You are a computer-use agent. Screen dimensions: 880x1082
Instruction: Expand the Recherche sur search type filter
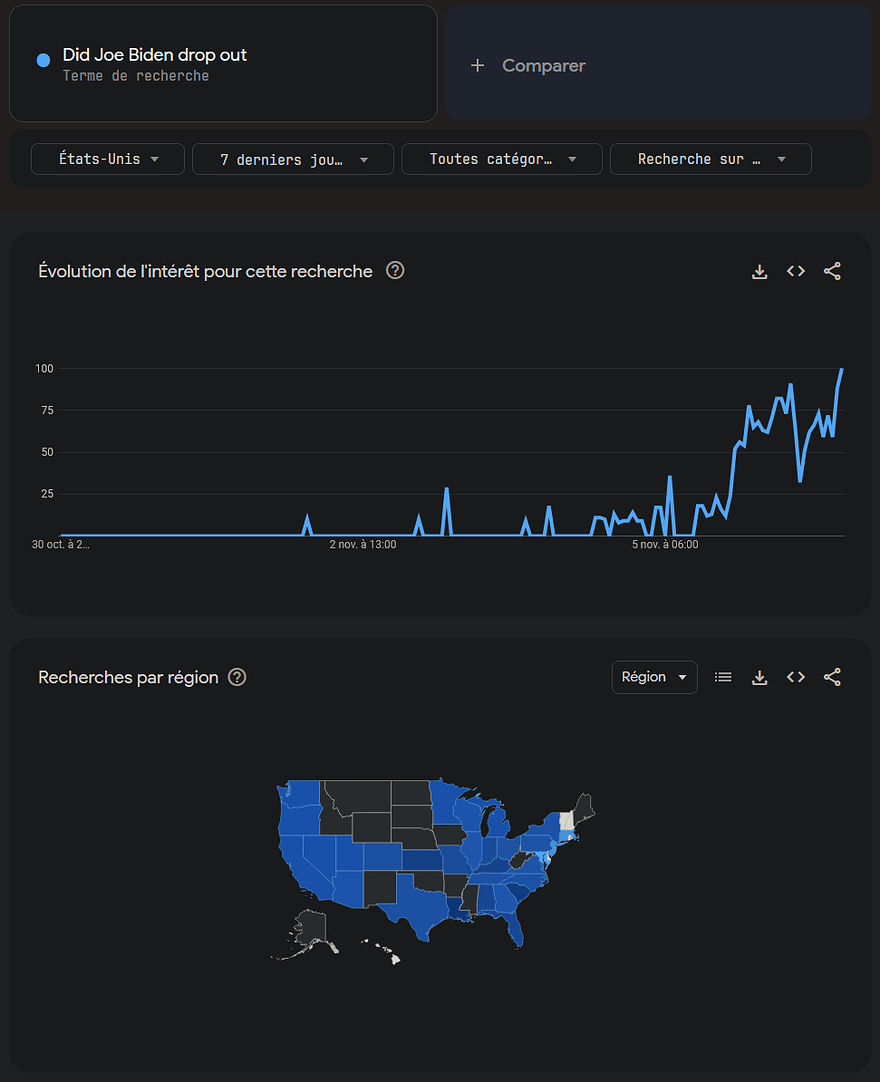[710, 159]
